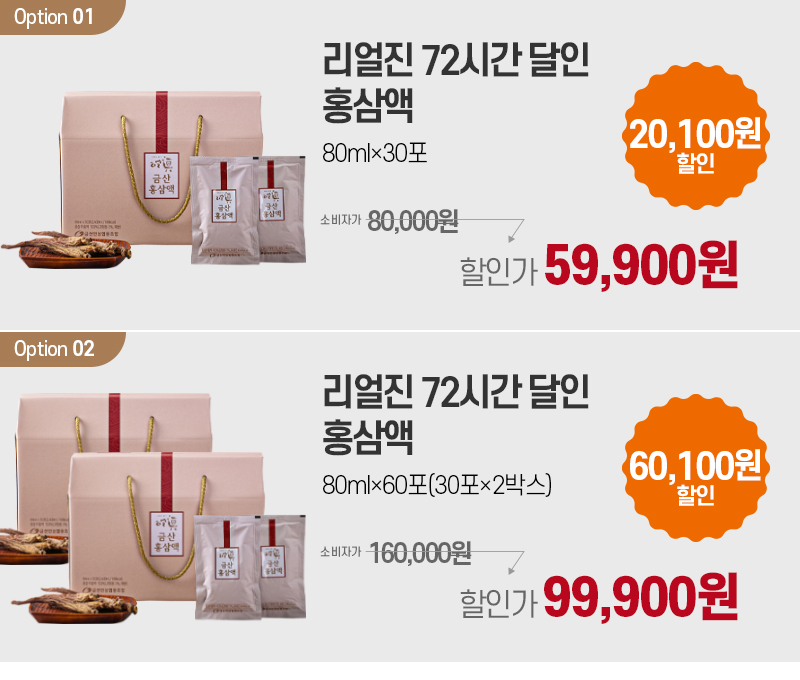The width and height of the screenshot is (800, 680).
Task: Click the struck-through 80,000원 price
Action: 413,221
